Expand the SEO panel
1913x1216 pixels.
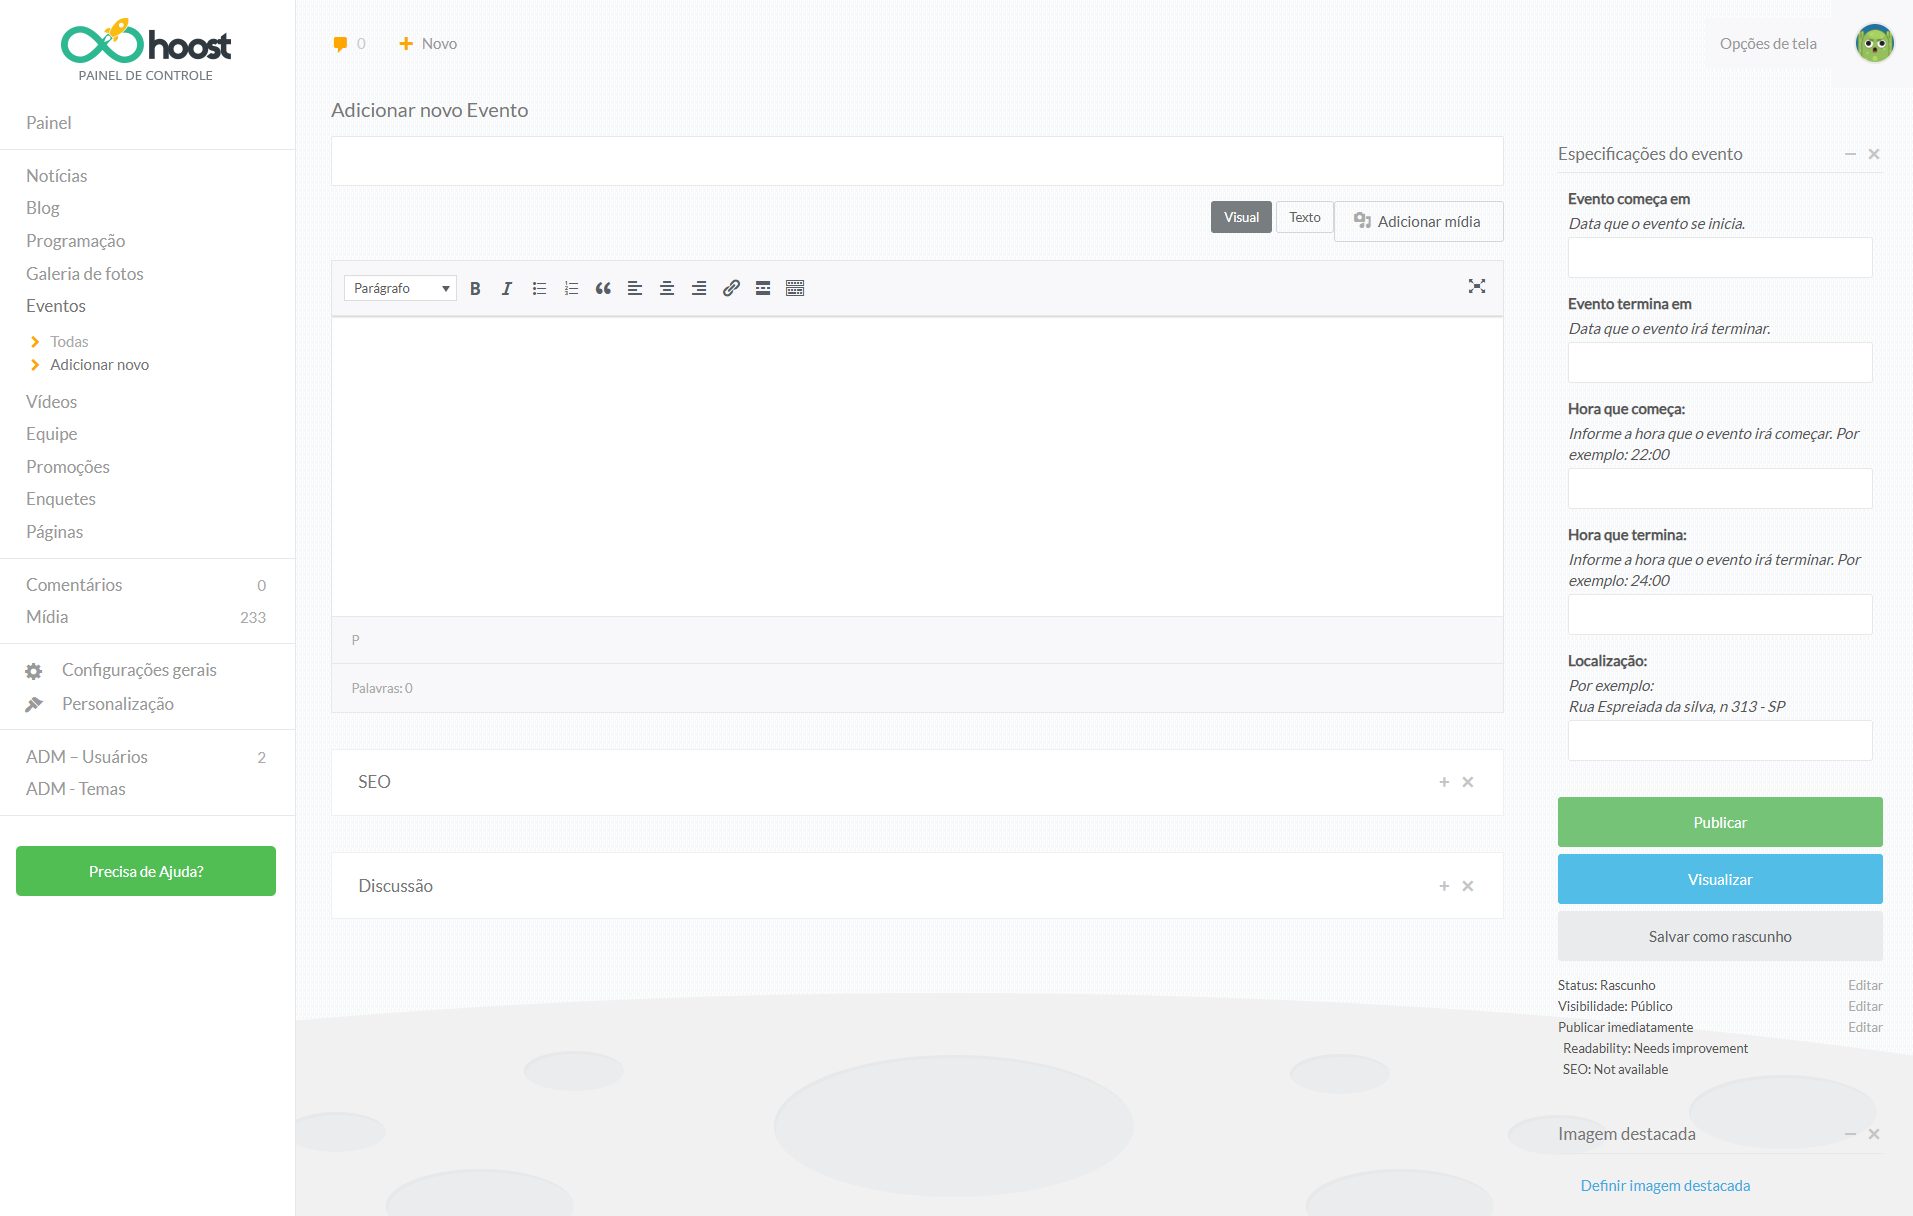pyautogui.click(x=1443, y=782)
